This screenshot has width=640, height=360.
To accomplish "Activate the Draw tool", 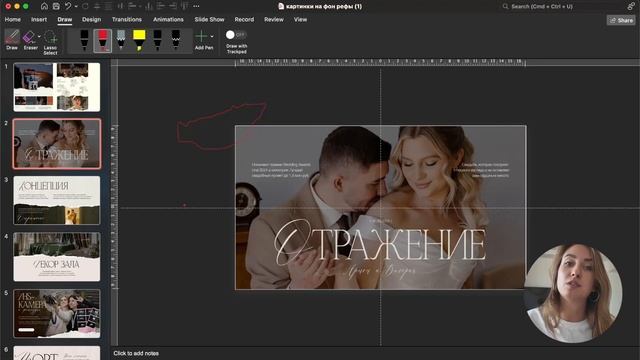I will [12, 40].
